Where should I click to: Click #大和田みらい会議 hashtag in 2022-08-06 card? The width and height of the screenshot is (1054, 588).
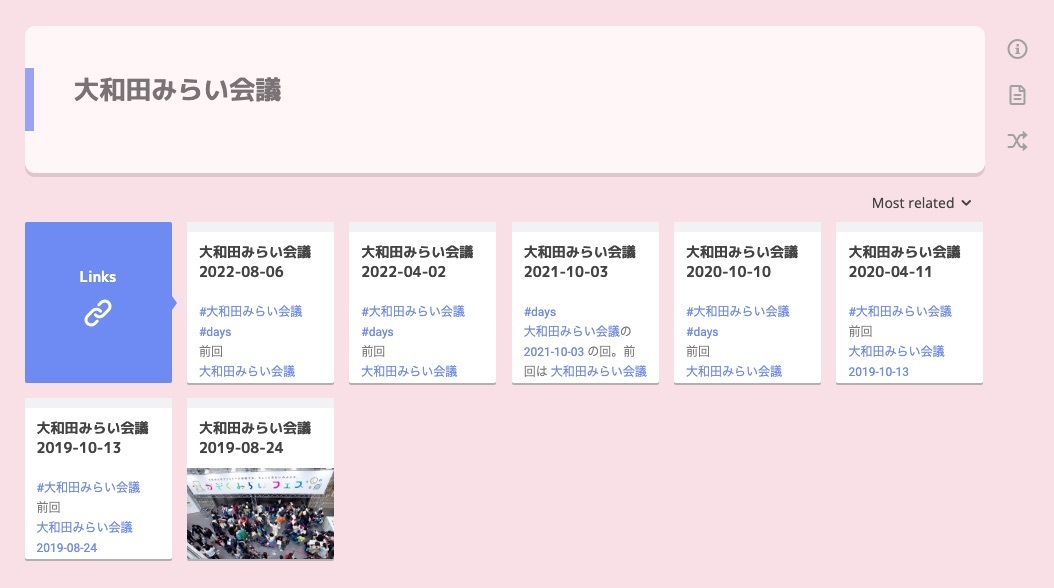click(x=251, y=311)
